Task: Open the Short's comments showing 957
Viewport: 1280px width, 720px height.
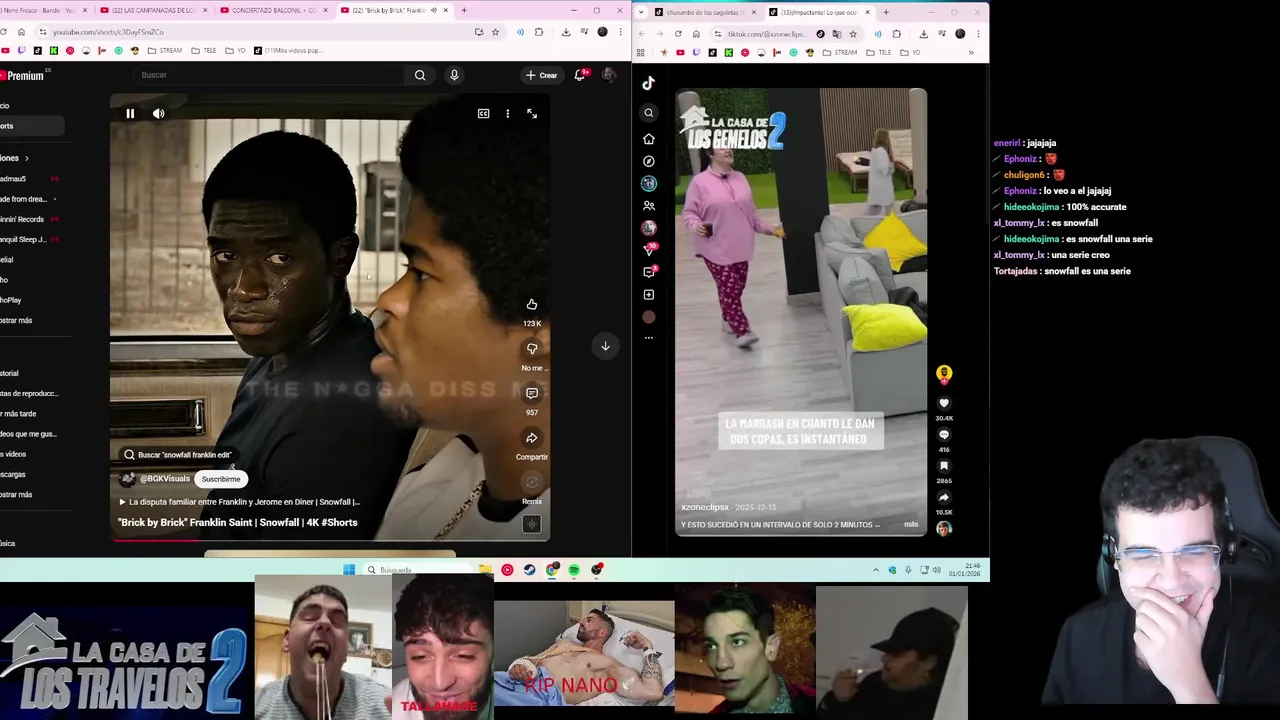Action: tap(532, 393)
